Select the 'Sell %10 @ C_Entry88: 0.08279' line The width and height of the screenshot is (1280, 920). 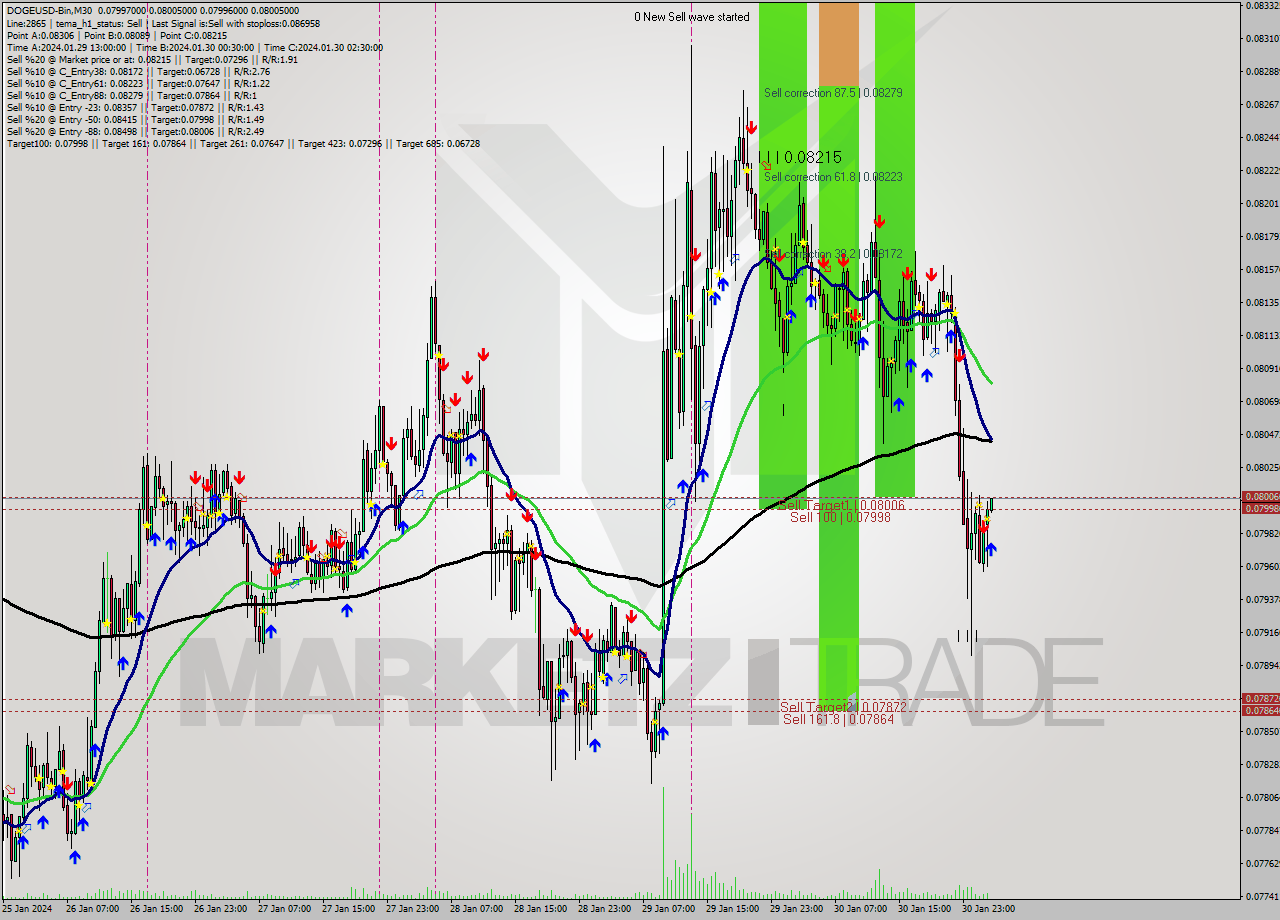[131, 95]
